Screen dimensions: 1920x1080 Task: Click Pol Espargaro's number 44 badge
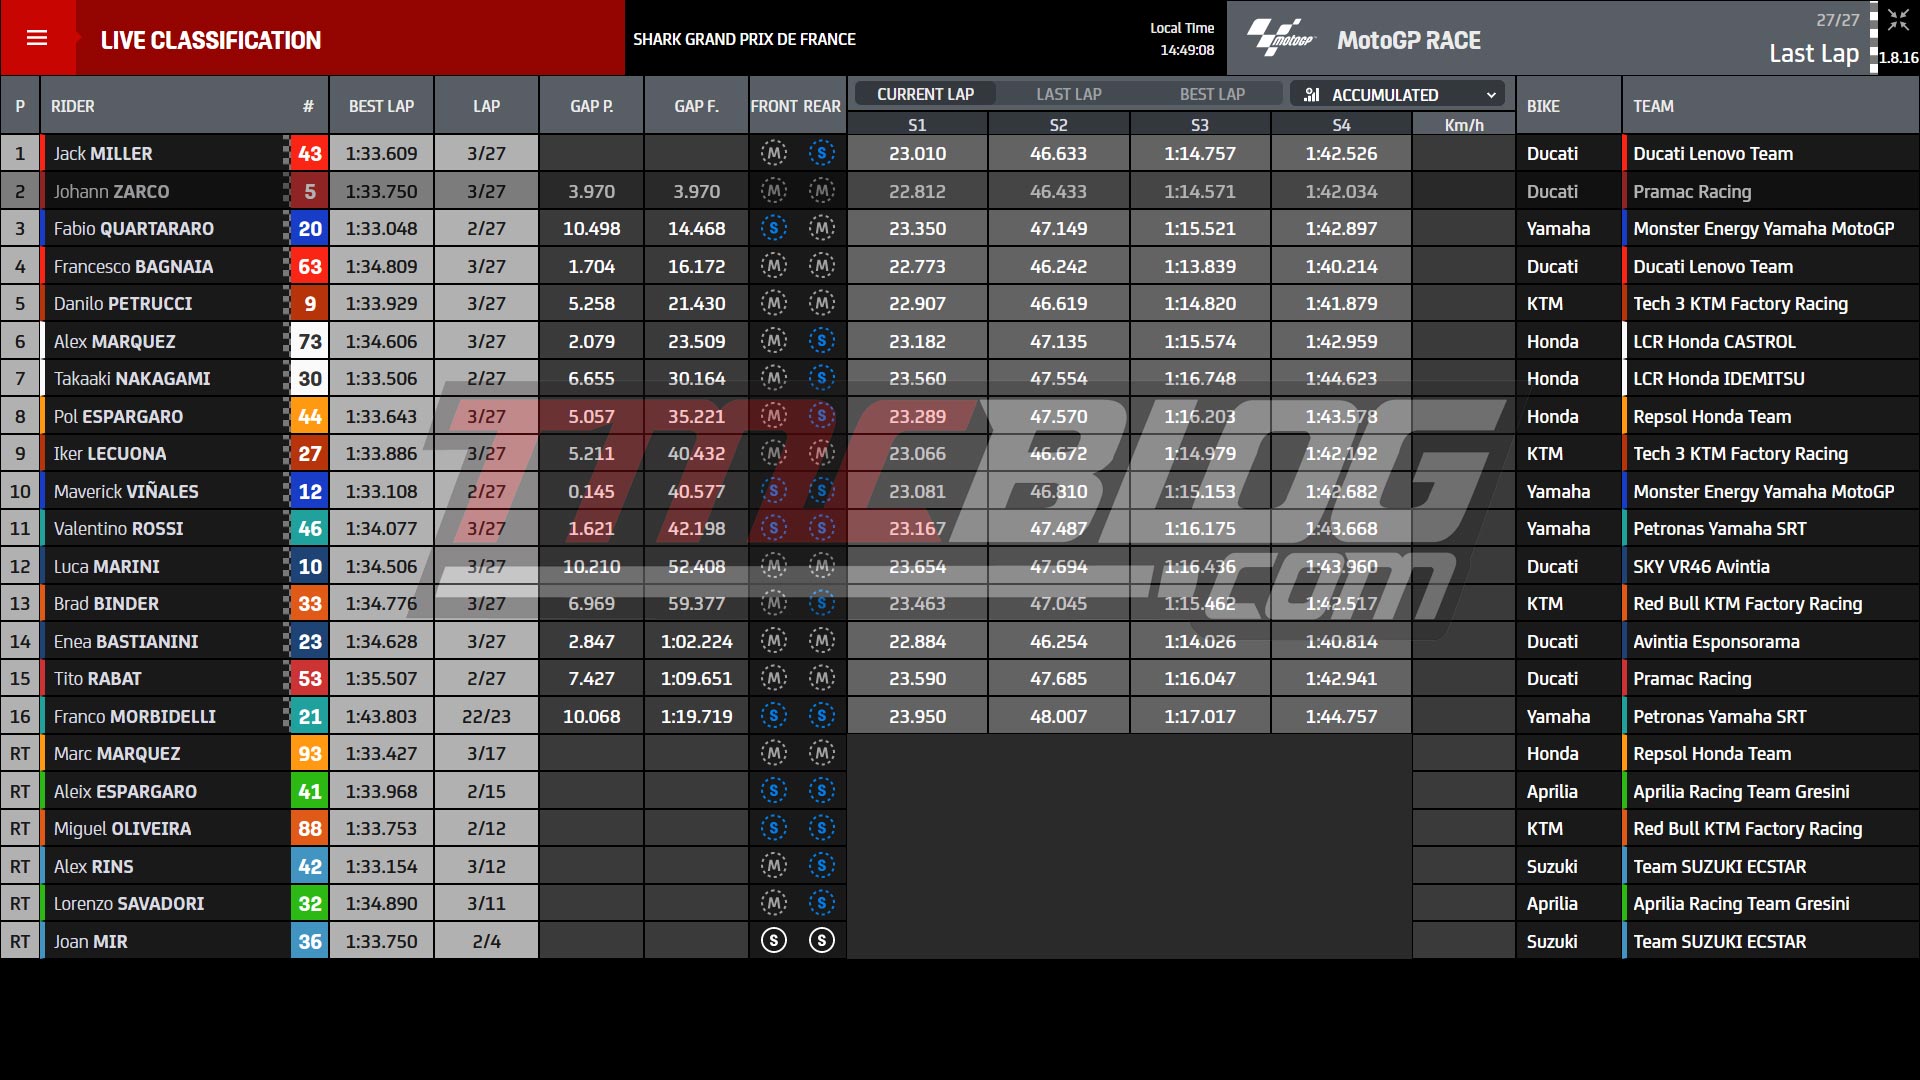310,416
